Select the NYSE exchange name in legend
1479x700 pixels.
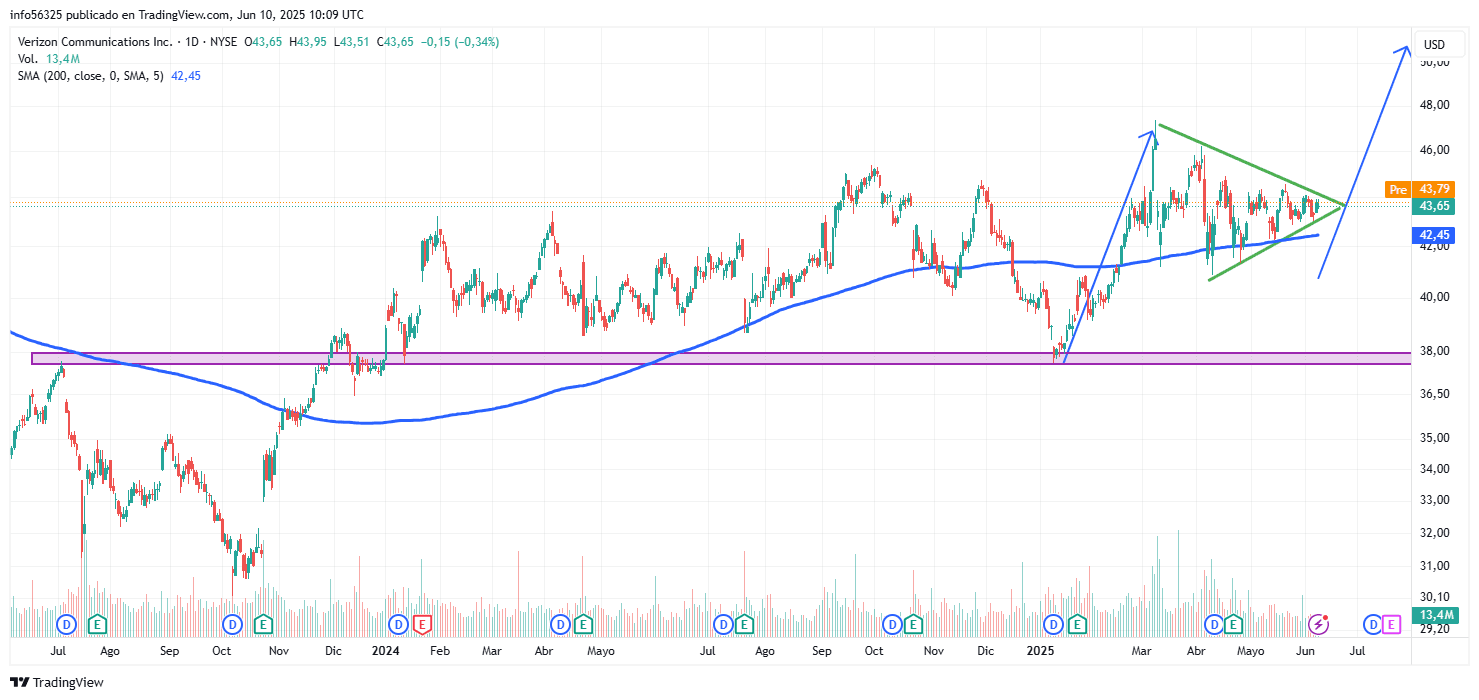tap(224, 42)
